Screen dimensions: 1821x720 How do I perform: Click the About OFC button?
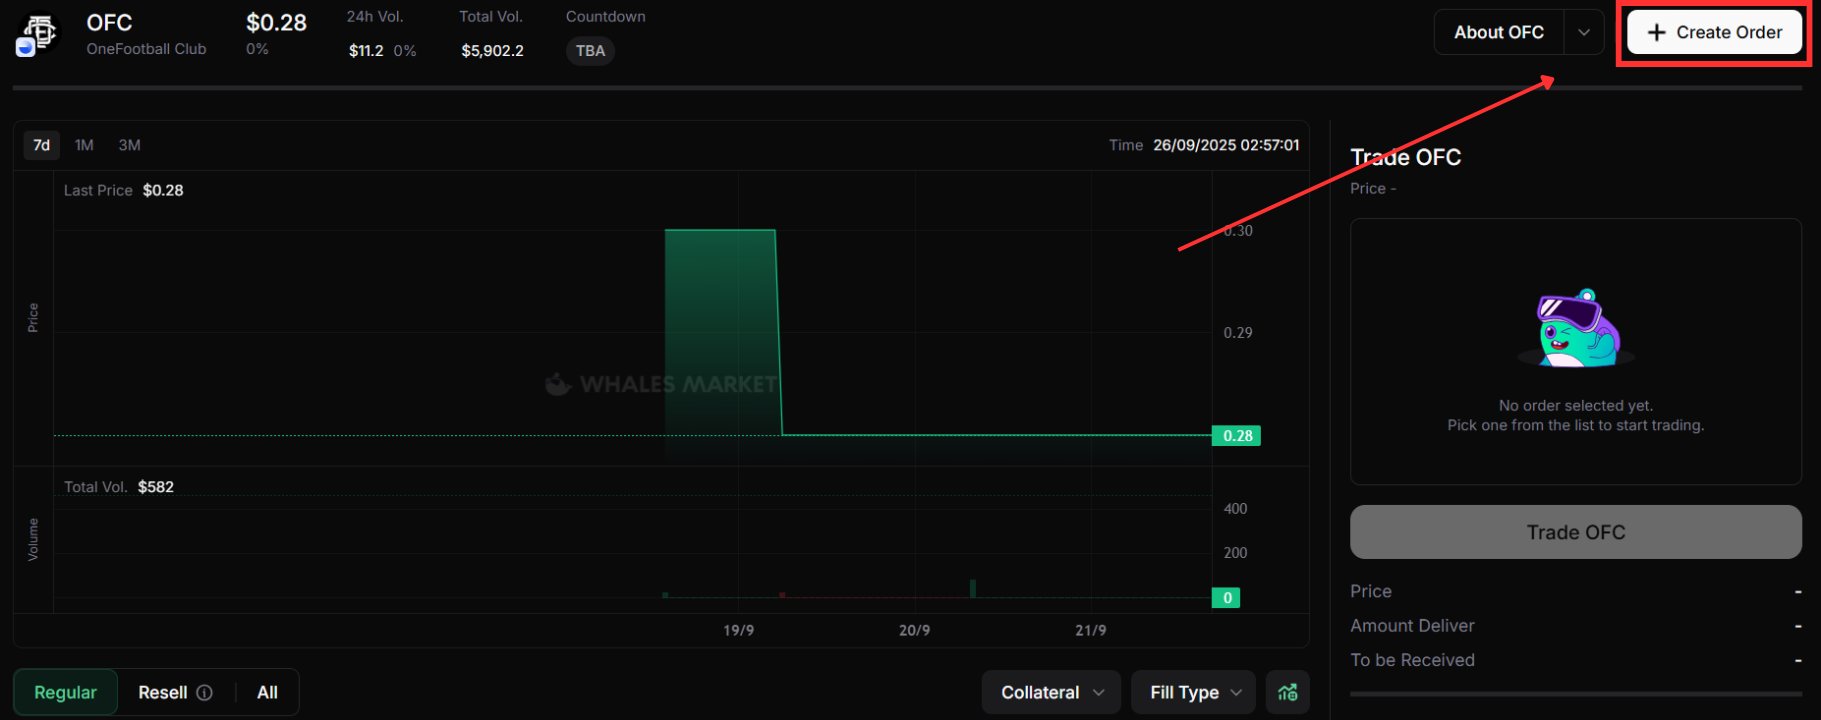click(x=1498, y=32)
